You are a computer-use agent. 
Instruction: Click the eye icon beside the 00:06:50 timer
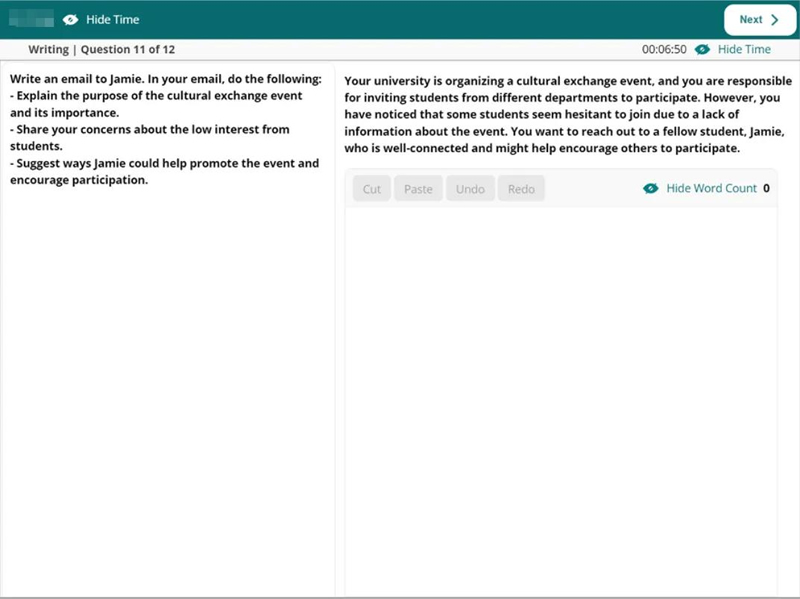[703, 50]
